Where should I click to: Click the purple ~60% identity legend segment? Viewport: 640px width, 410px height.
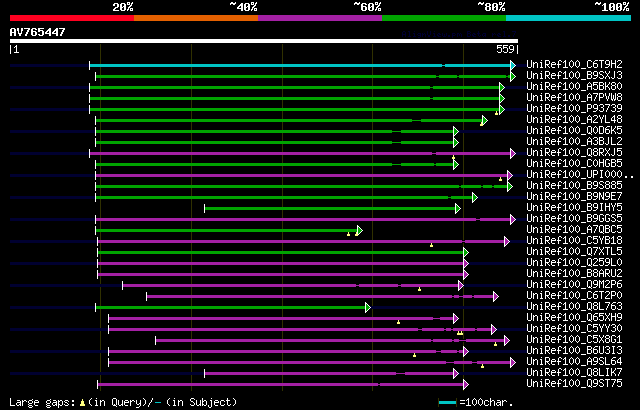click(x=320, y=18)
